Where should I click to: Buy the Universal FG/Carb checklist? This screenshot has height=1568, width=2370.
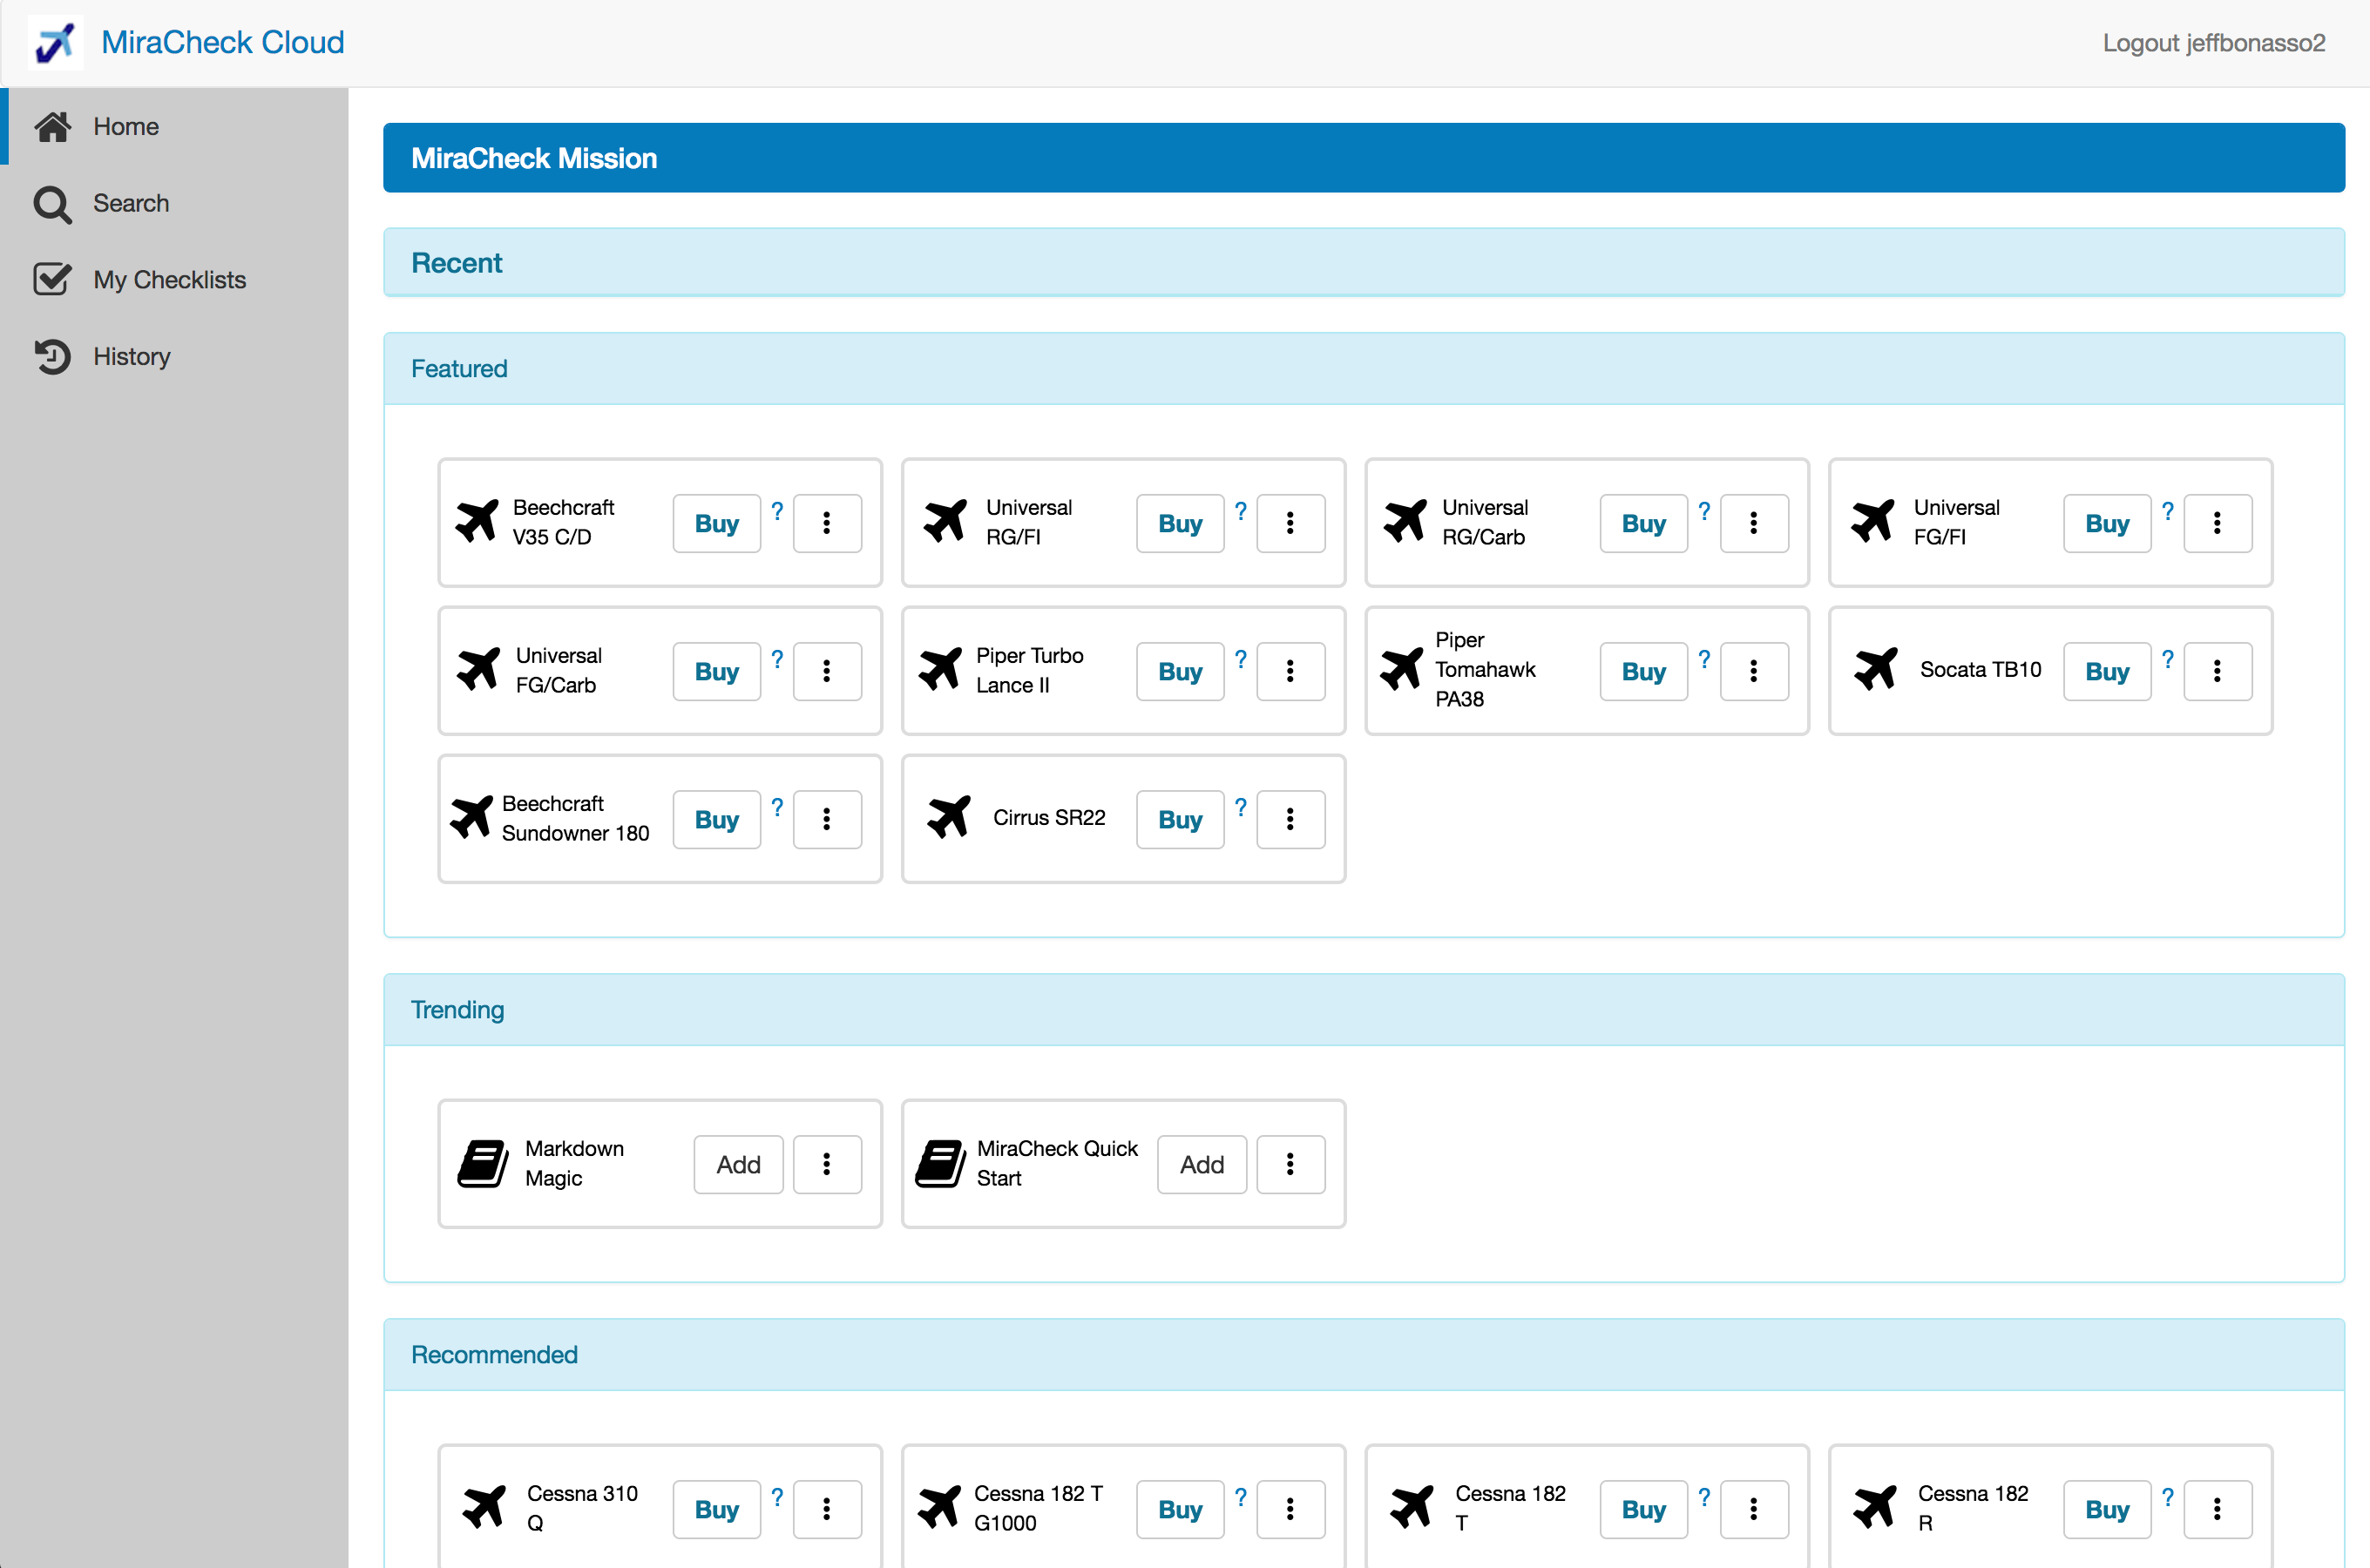(717, 671)
